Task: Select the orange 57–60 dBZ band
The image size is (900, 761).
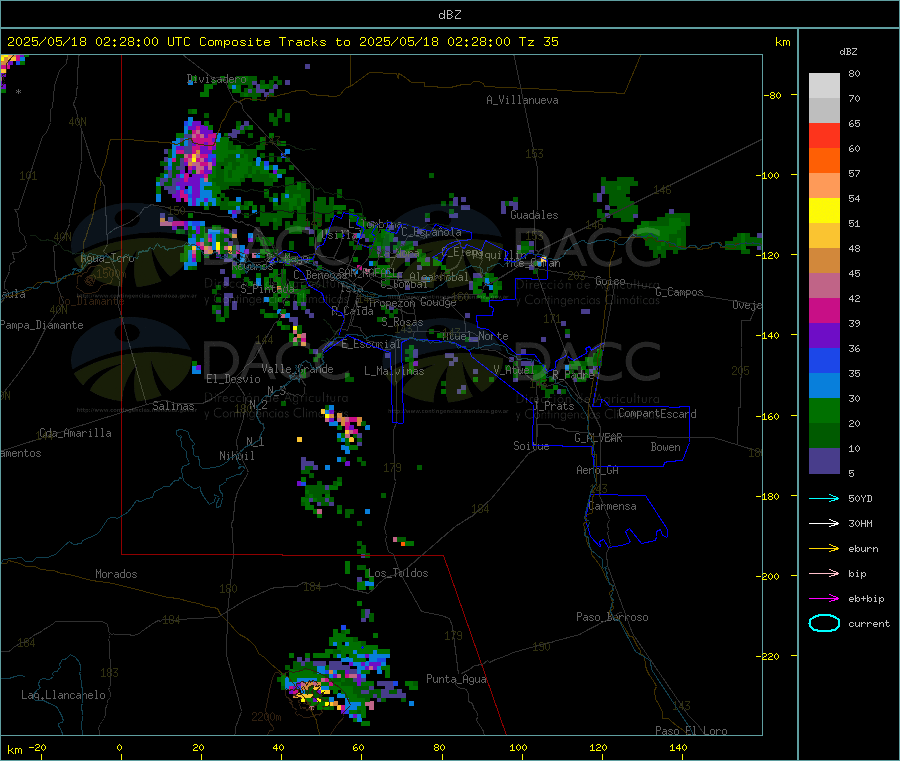Action: pos(824,161)
